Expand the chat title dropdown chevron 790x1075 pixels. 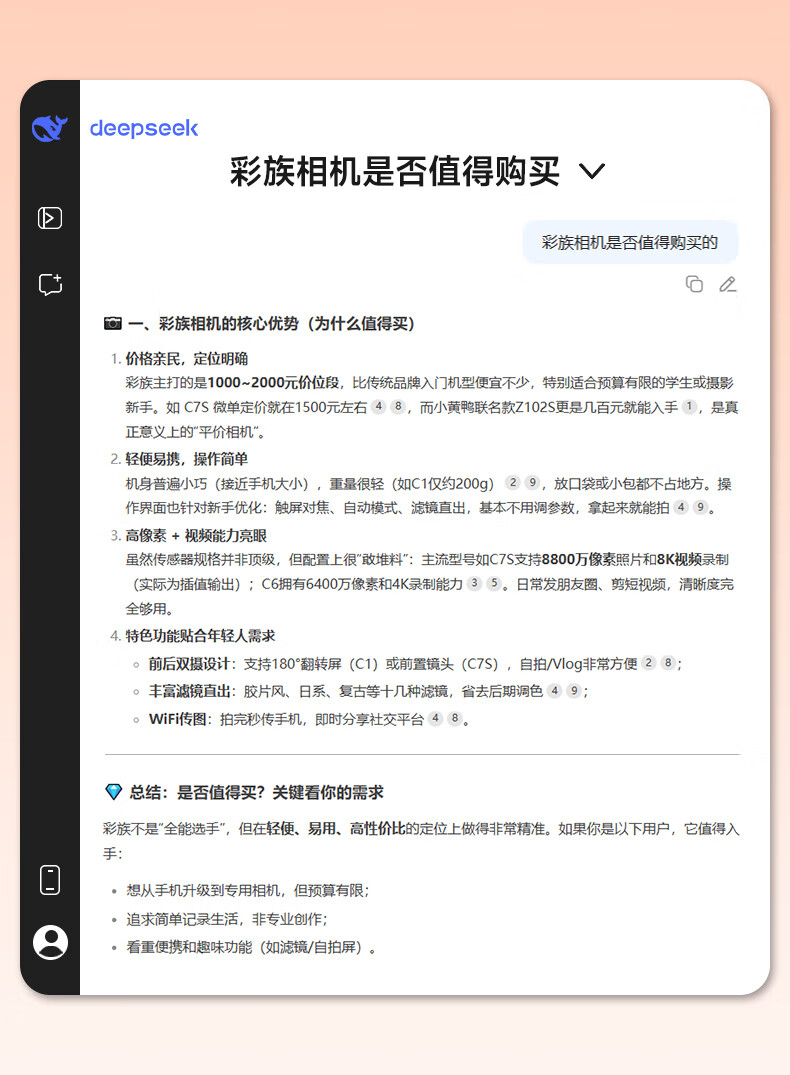pos(592,171)
